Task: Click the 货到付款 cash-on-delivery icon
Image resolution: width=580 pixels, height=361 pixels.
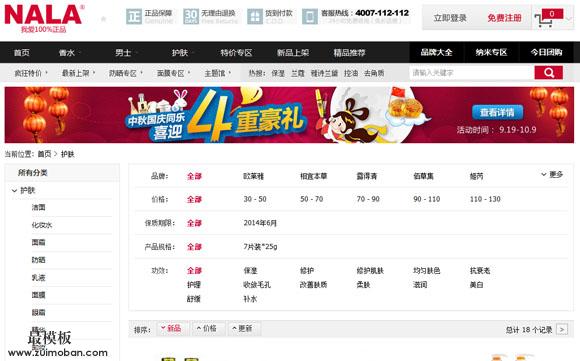Action: (x=255, y=17)
